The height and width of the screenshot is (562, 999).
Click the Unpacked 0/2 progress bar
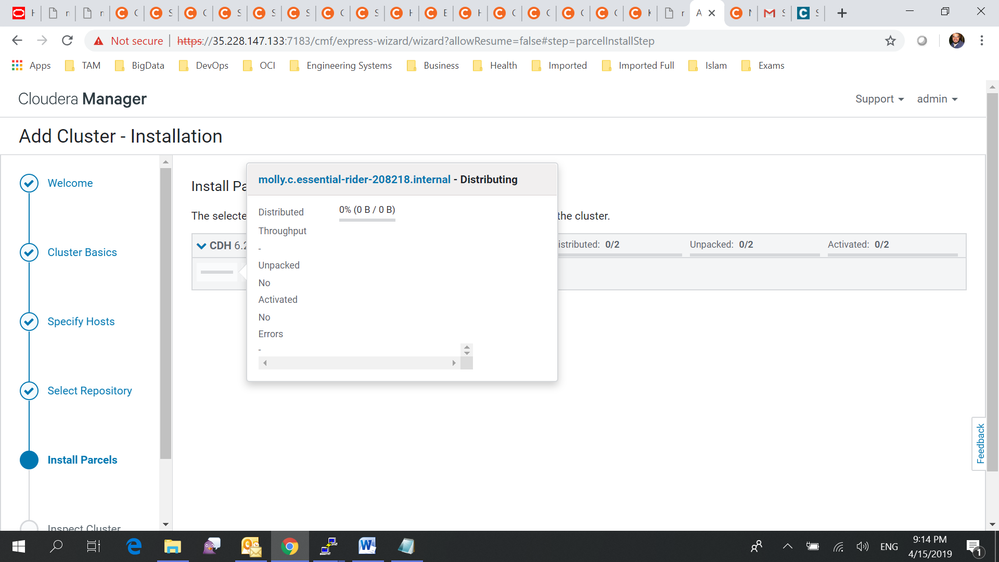754,255
